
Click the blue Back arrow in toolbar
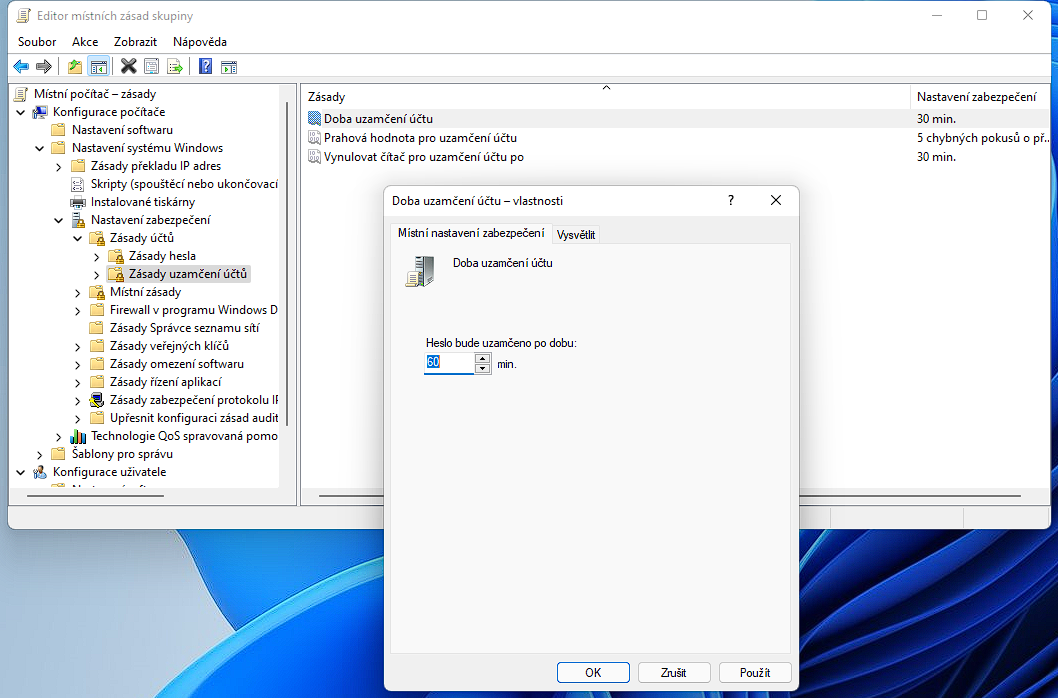click(20, 67)
